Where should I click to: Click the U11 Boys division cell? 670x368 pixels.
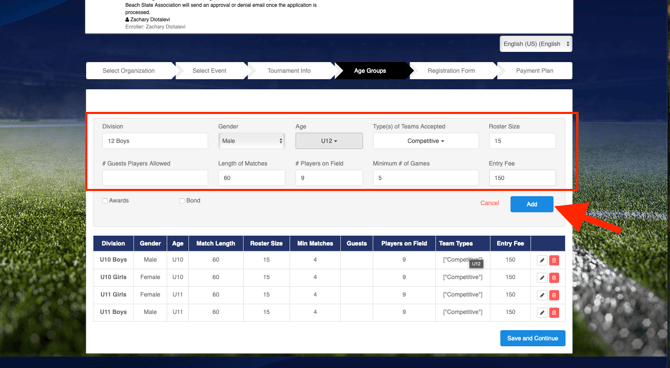pos(113,312)
